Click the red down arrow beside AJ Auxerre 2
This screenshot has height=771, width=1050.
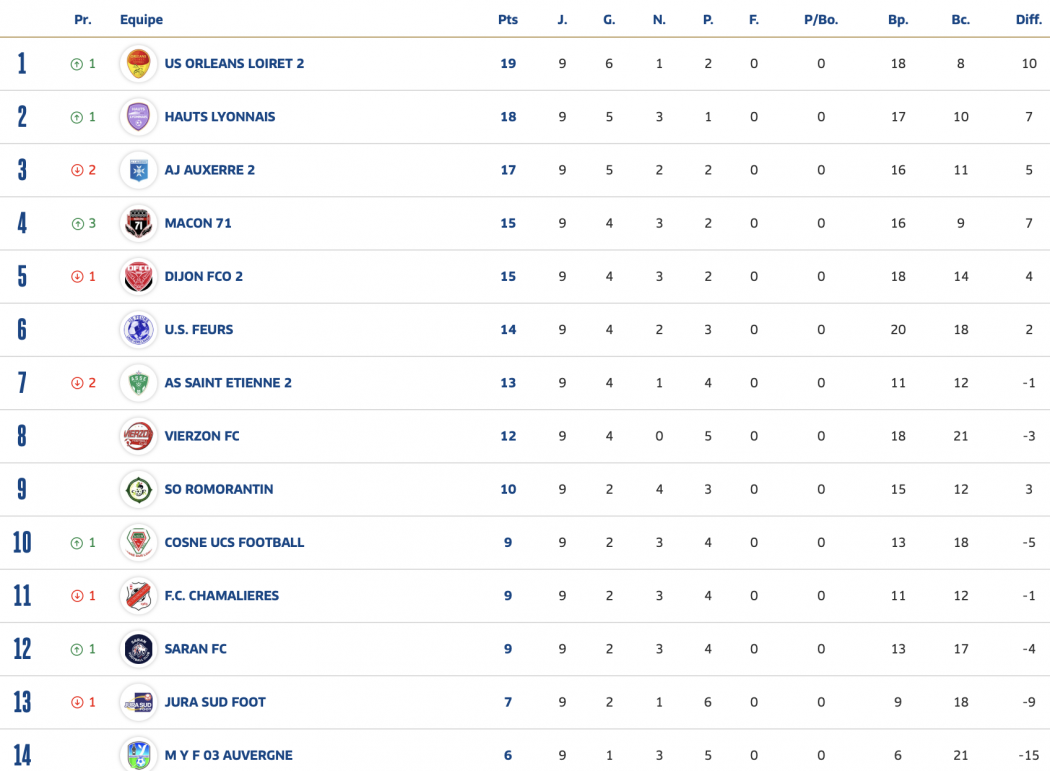click(77, 171)
